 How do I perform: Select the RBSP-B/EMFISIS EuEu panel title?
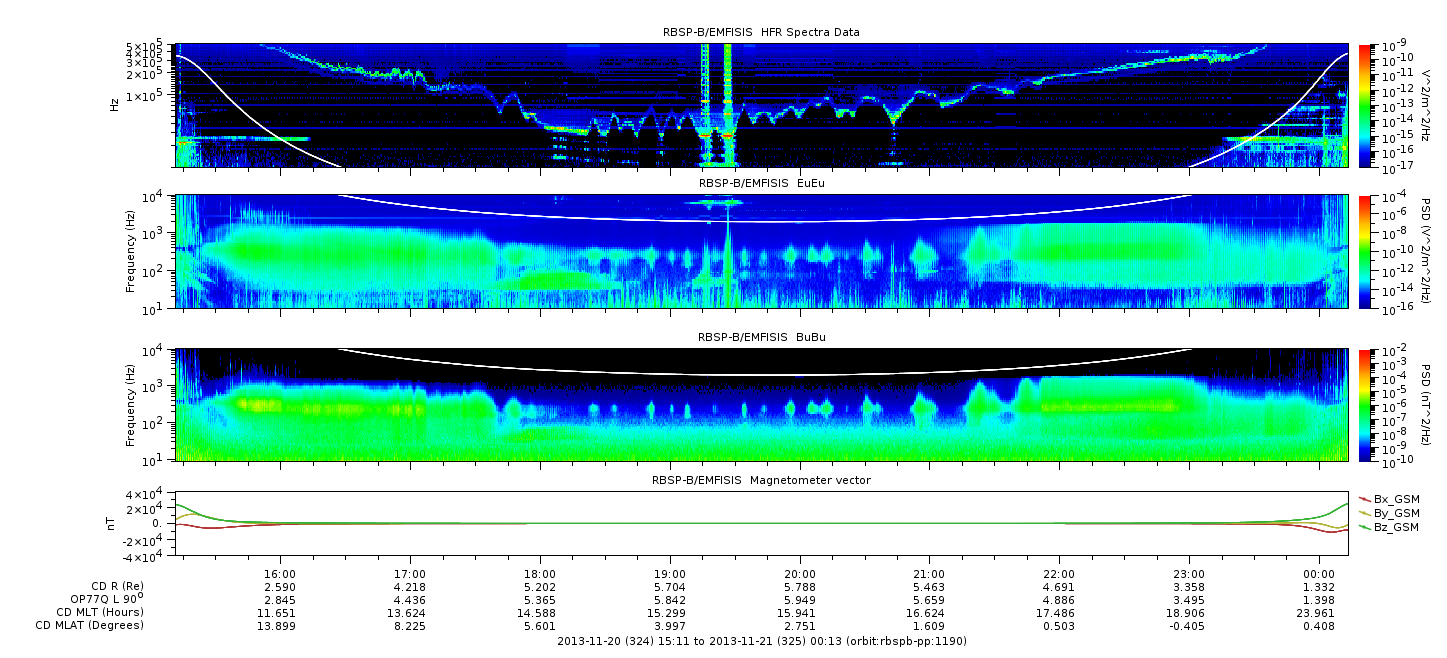761,184
